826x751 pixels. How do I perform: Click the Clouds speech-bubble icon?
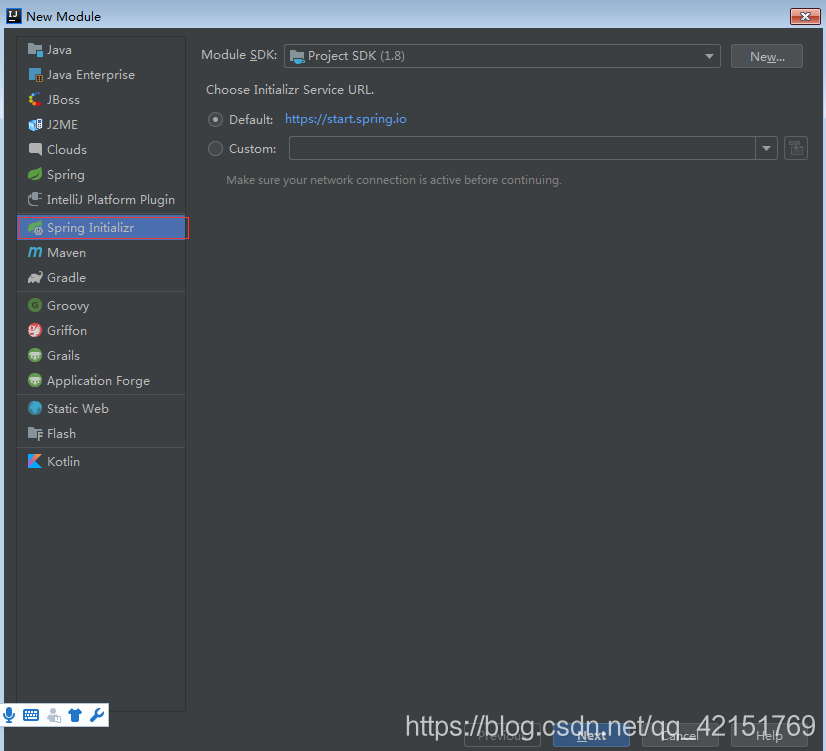click(x=35, y=150)
